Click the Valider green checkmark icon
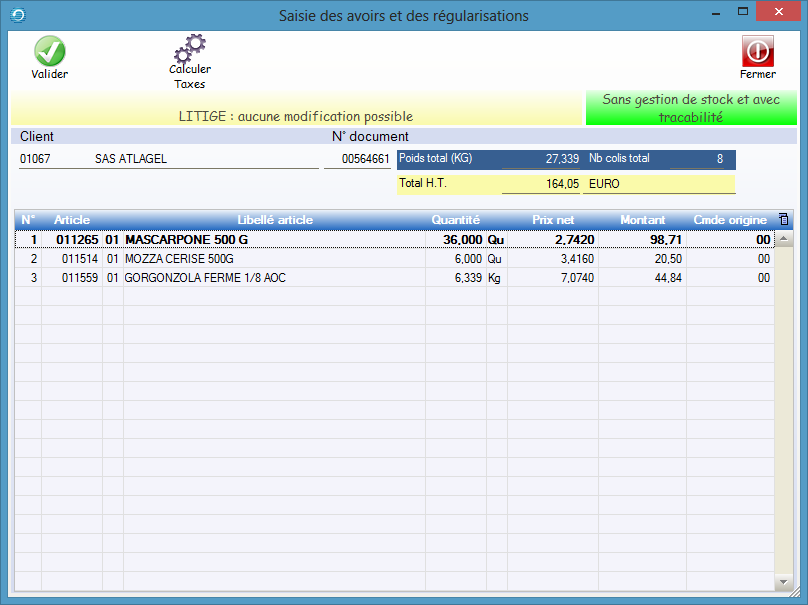Screen dimensions: 808x605 [49, 52]
